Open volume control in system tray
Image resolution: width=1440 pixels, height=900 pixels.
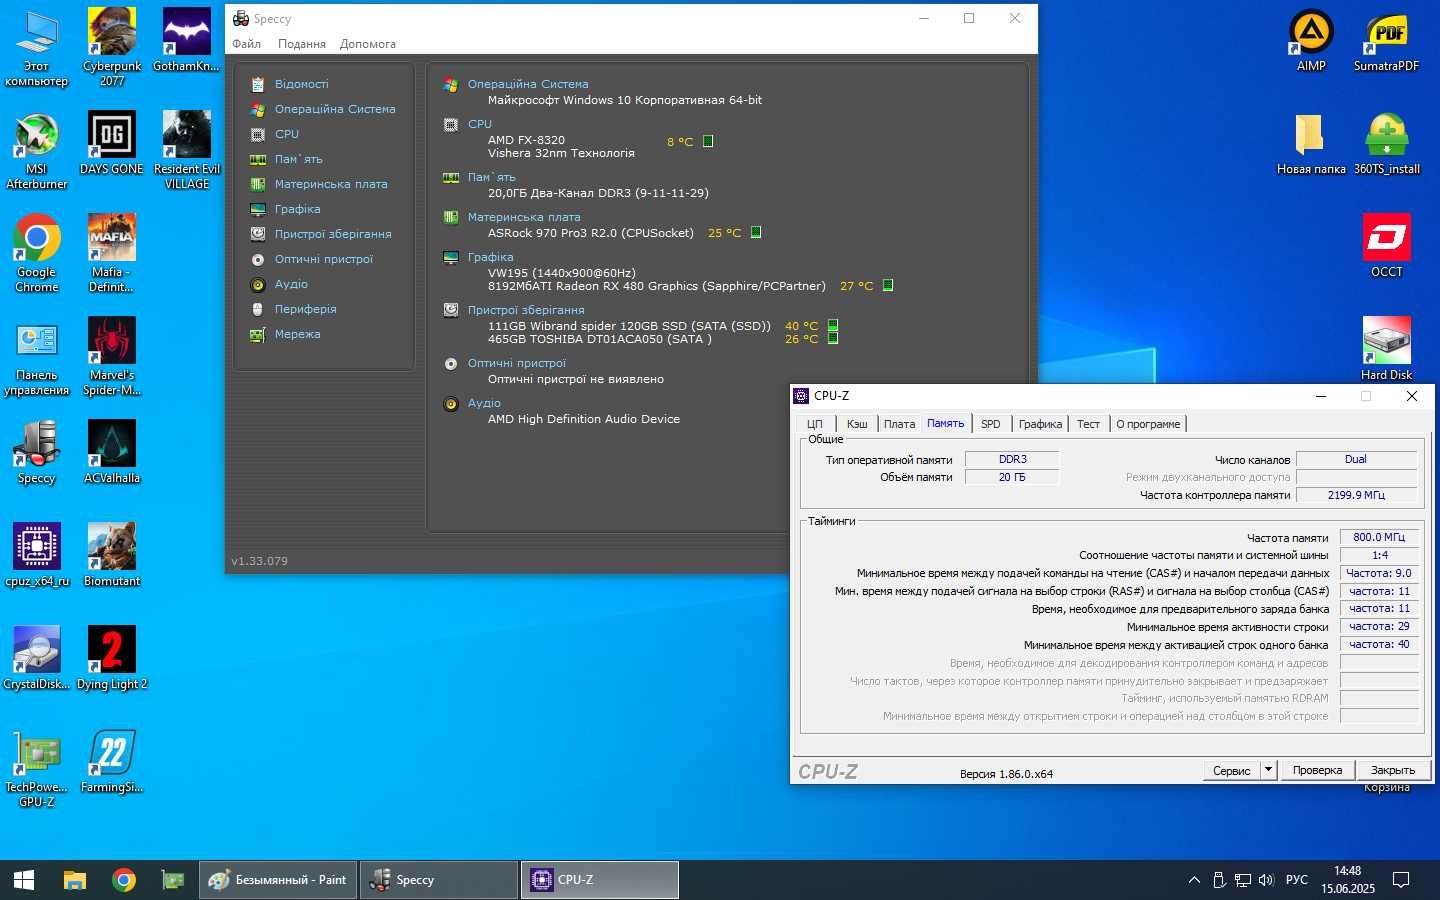point(1266,880)
